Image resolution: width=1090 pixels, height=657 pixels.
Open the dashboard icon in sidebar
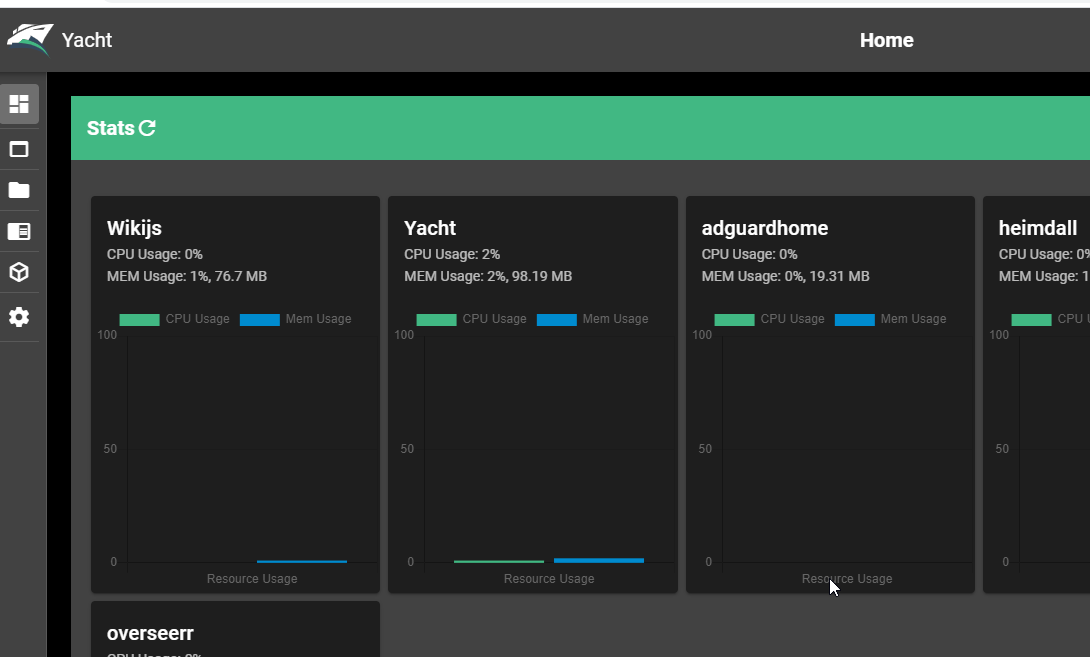click(19, 104)
